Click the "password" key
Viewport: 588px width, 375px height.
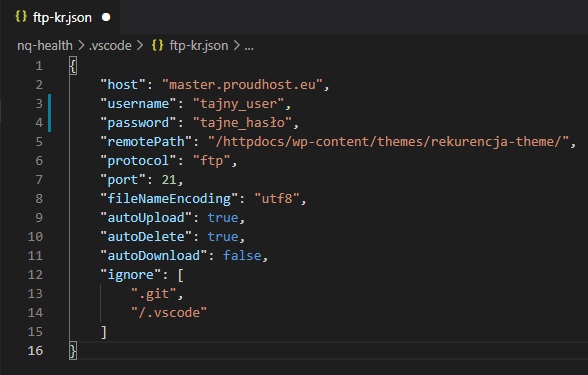pyautogui.click(x=138, y=123)
